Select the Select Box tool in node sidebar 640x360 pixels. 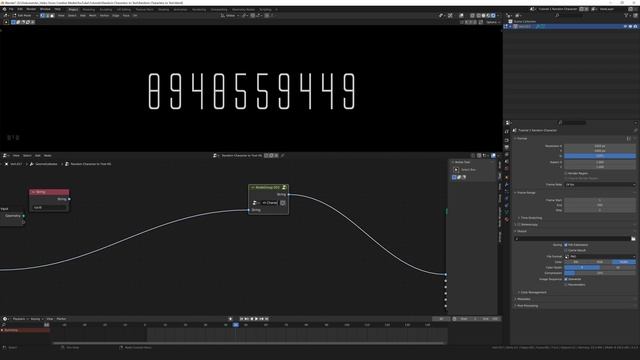pyautogui.click(x=456, y=169)
